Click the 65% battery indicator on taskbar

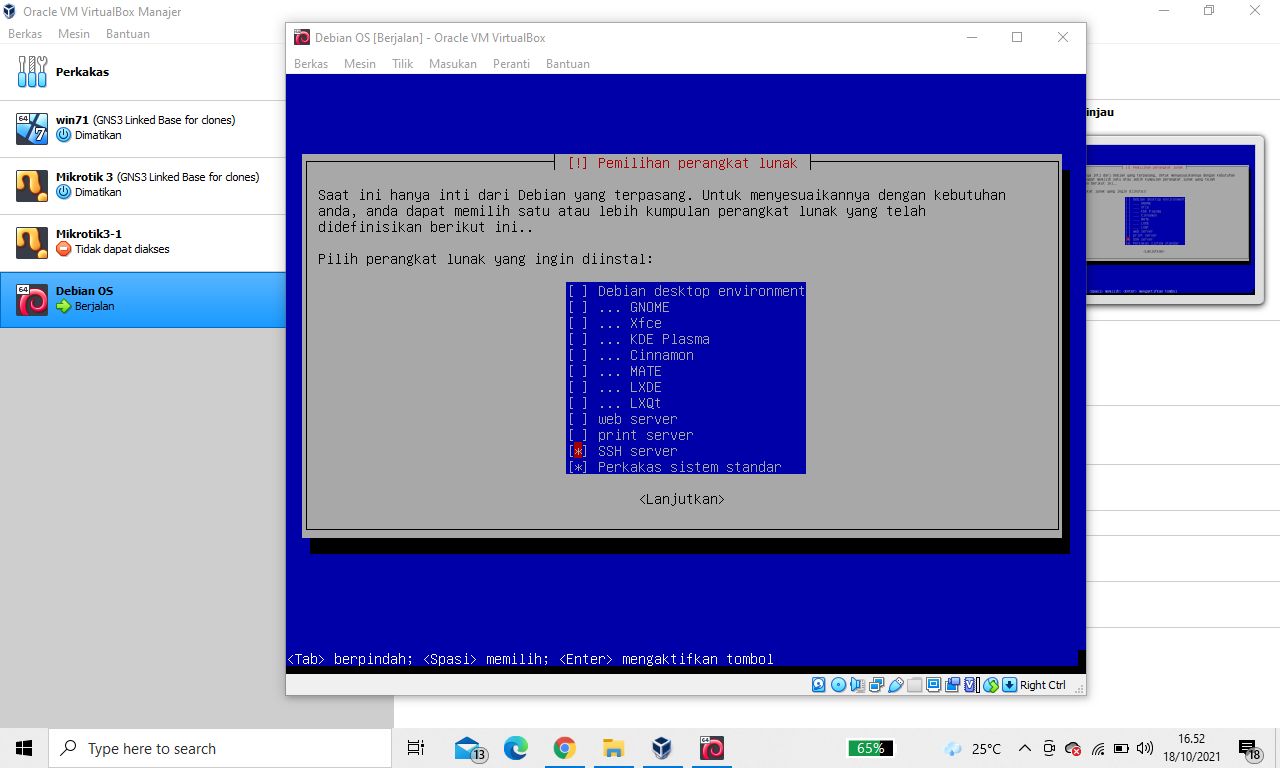point(870,748)
